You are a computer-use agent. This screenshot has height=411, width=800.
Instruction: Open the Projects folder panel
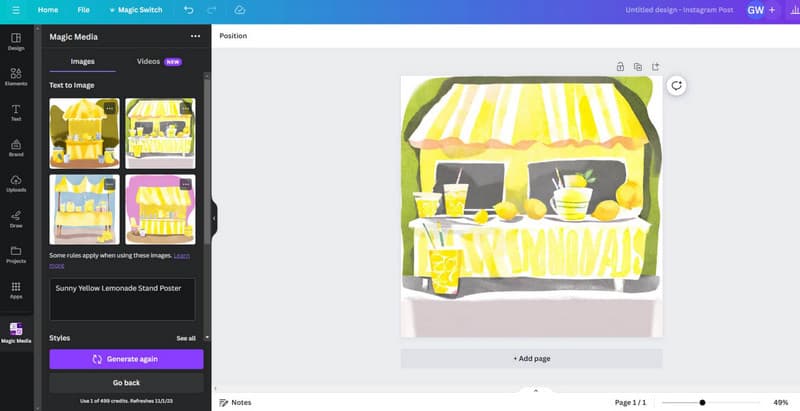(x=16, y=253)
